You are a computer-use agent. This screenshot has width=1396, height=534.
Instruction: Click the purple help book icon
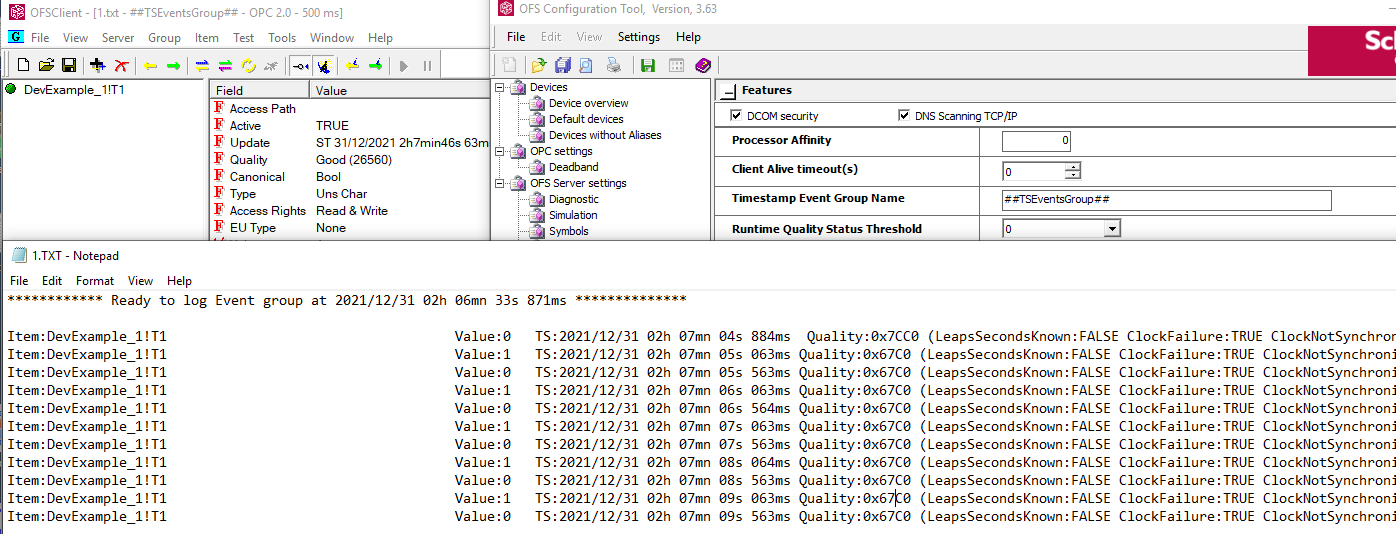[703, 65]
